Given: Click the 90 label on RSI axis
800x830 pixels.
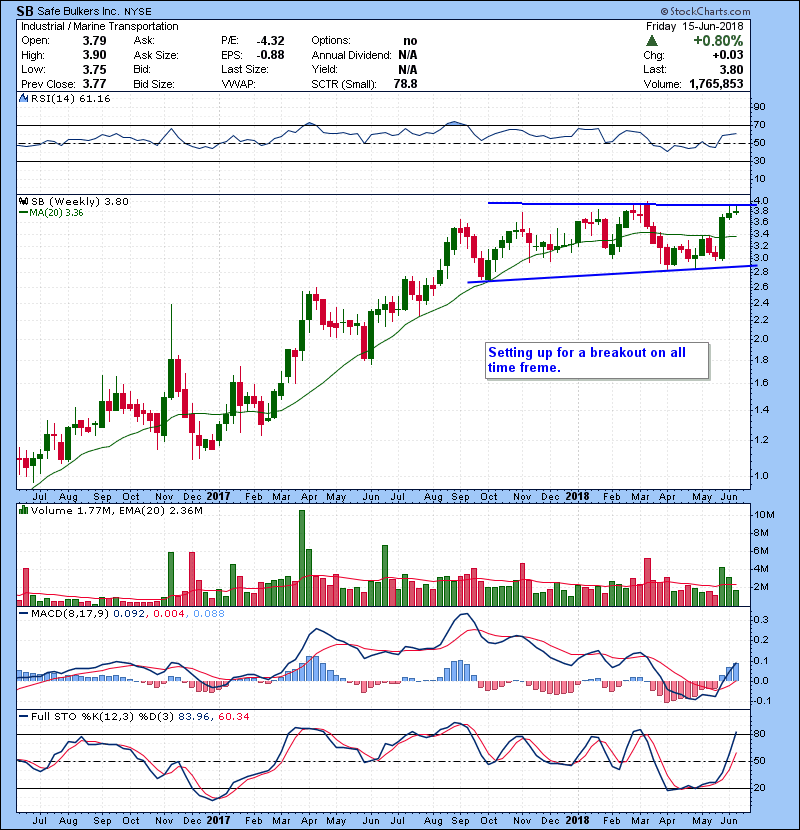Looking at the screenshot, I should 759,107.
